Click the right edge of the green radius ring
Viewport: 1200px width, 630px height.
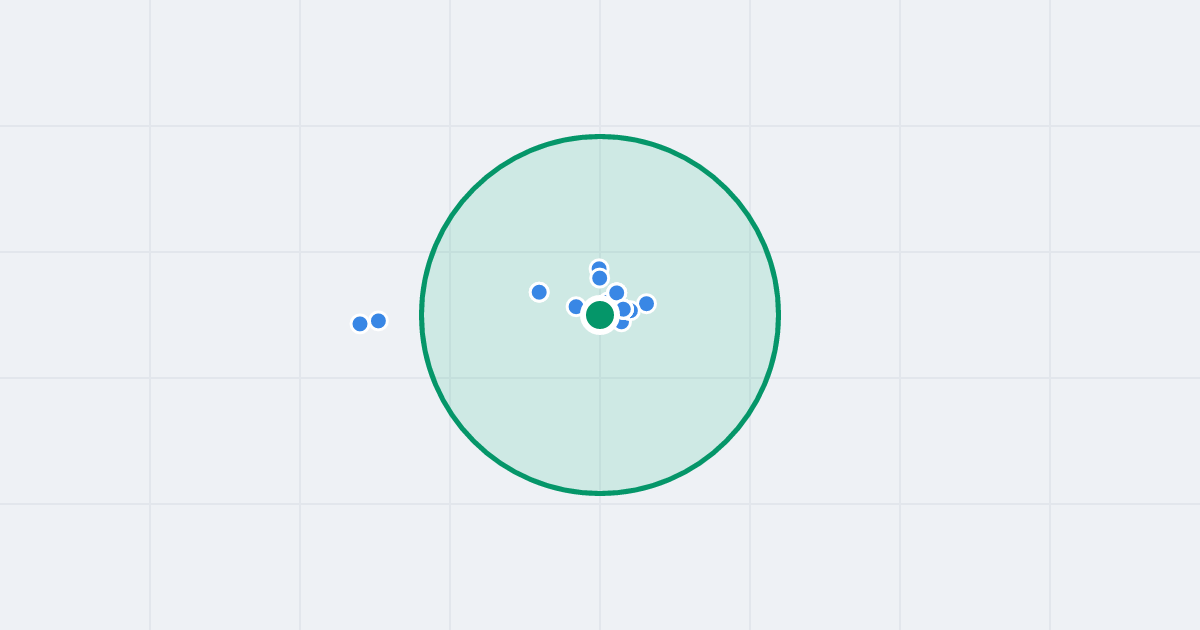coord(779,315)
